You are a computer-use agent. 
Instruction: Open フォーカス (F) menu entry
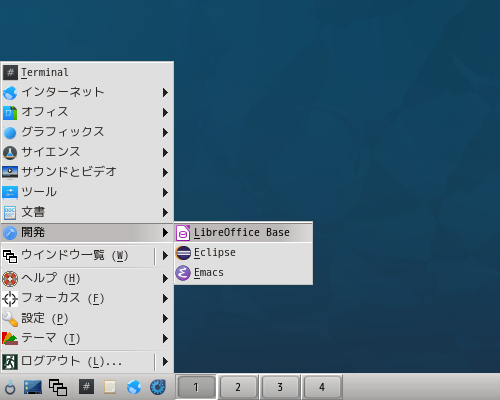[87, 298]
